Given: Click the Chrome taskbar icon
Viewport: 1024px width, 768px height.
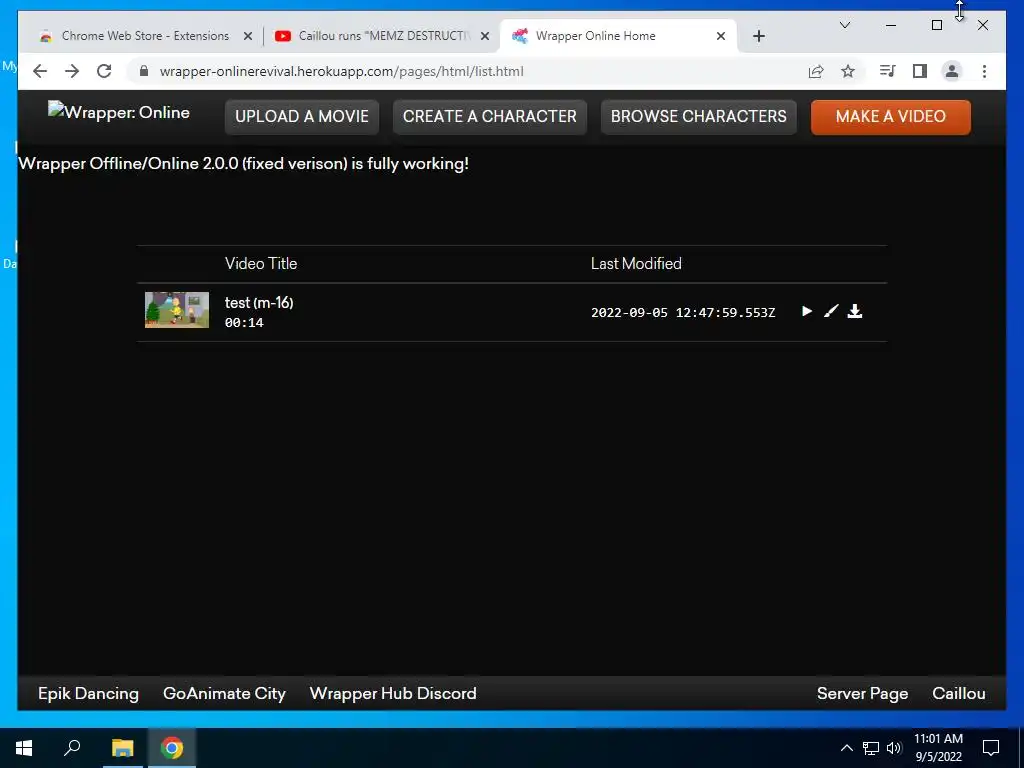Looking at the screenshot, I should coord(172,748).
